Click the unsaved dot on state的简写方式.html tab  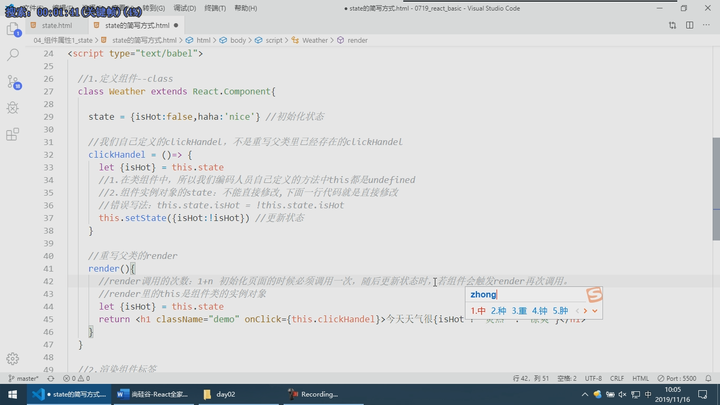[x=176, y=25]
